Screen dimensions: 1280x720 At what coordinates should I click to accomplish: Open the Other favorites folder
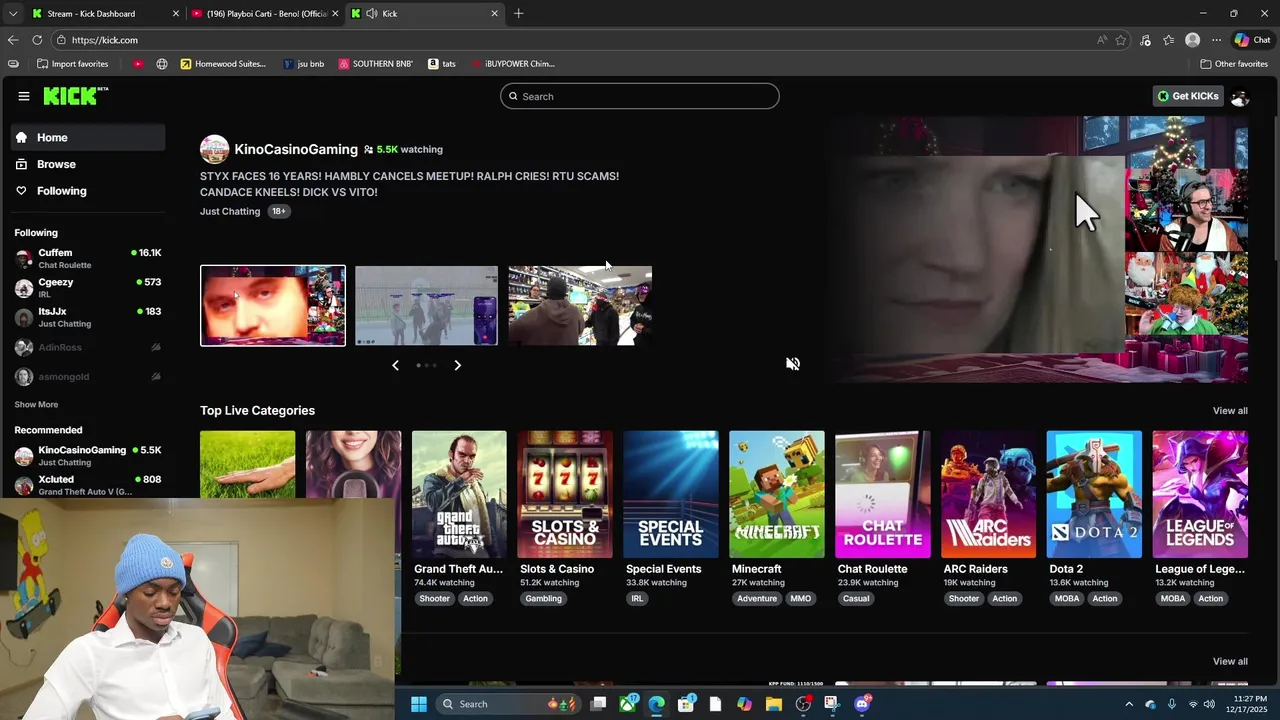[x=1234, y=64]
